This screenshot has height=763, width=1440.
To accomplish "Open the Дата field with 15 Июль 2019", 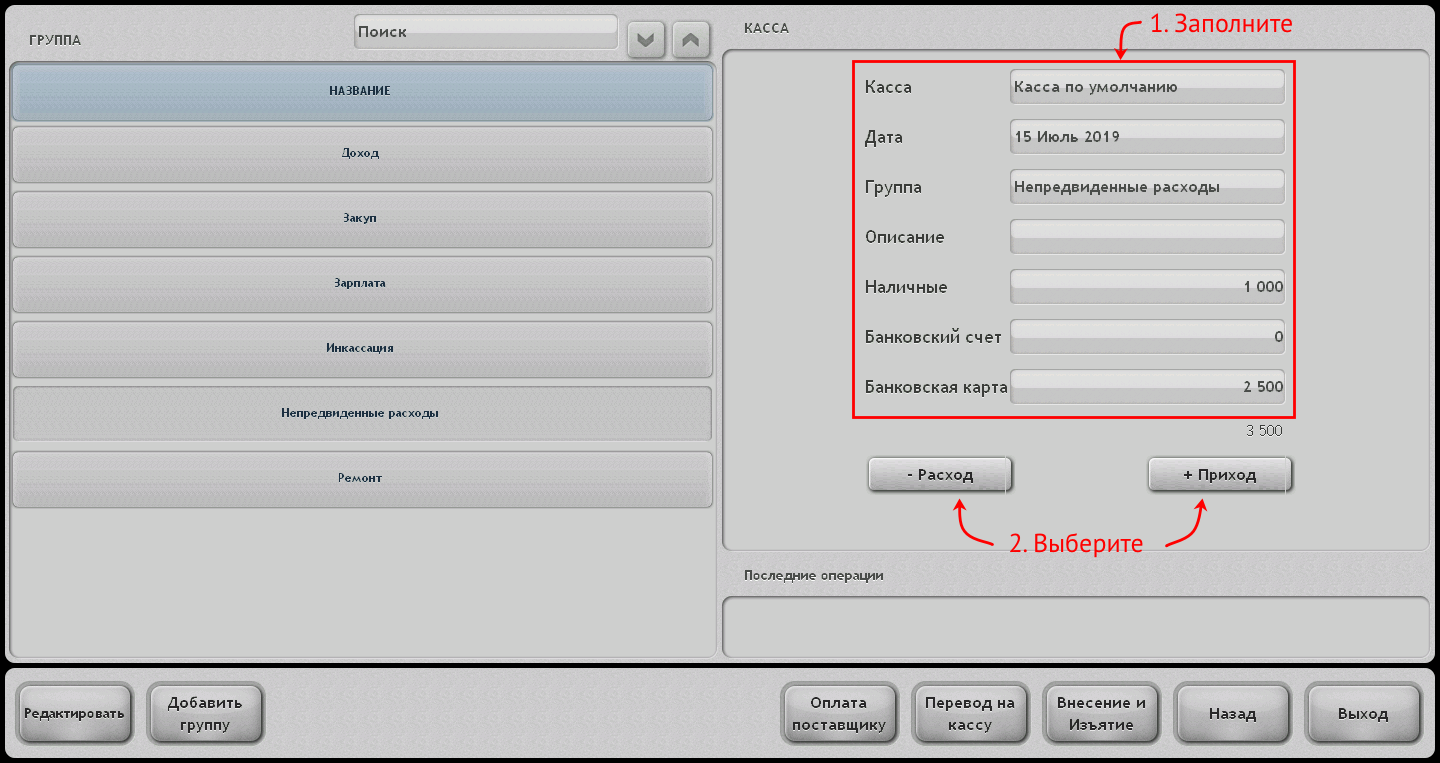I will (1147, 137).
